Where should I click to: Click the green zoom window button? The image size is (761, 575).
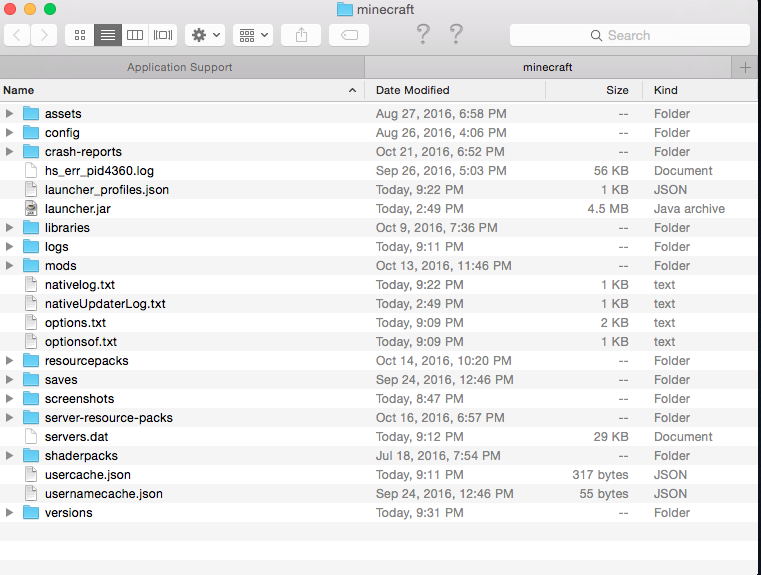pyautogui.click(x=50, y=9)
